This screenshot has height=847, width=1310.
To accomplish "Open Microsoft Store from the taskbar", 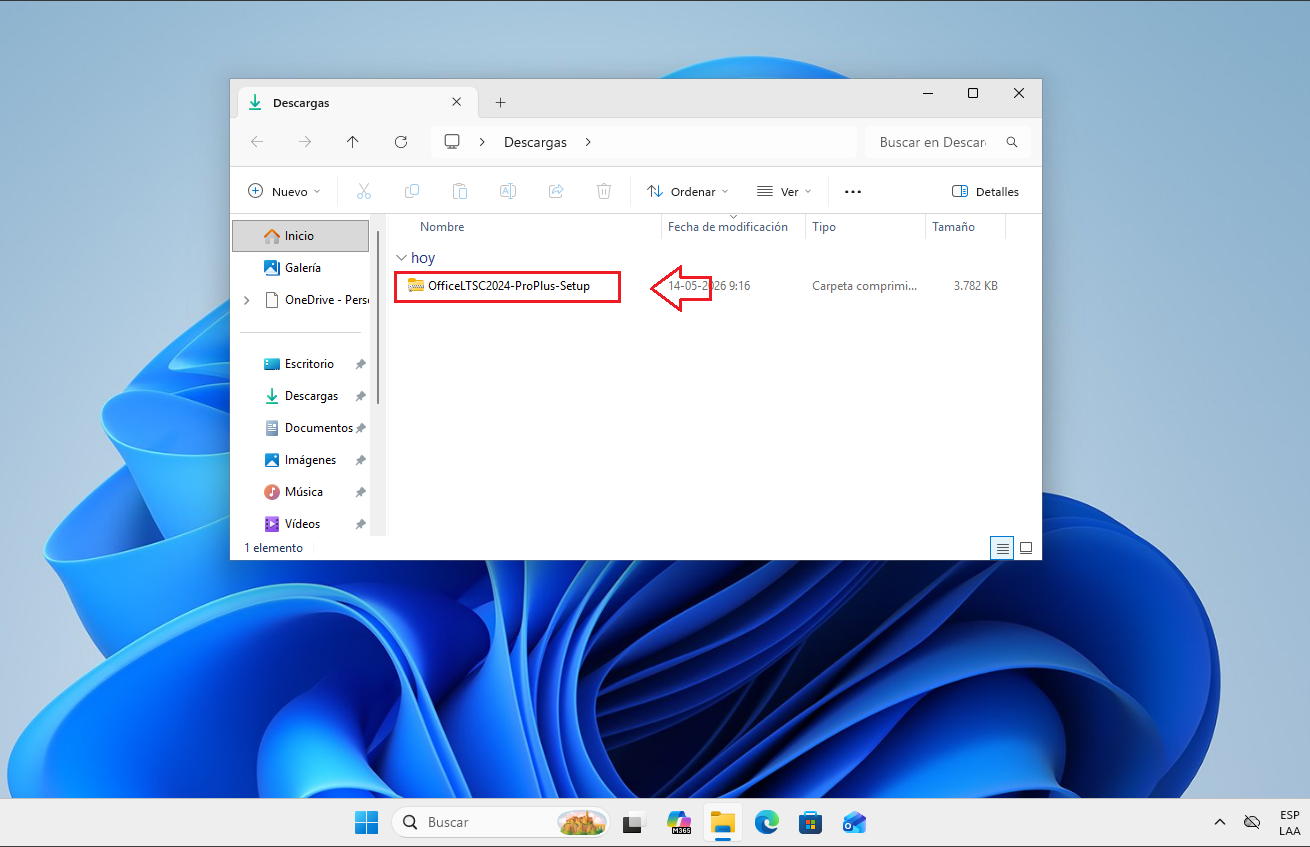I will 810,823.
